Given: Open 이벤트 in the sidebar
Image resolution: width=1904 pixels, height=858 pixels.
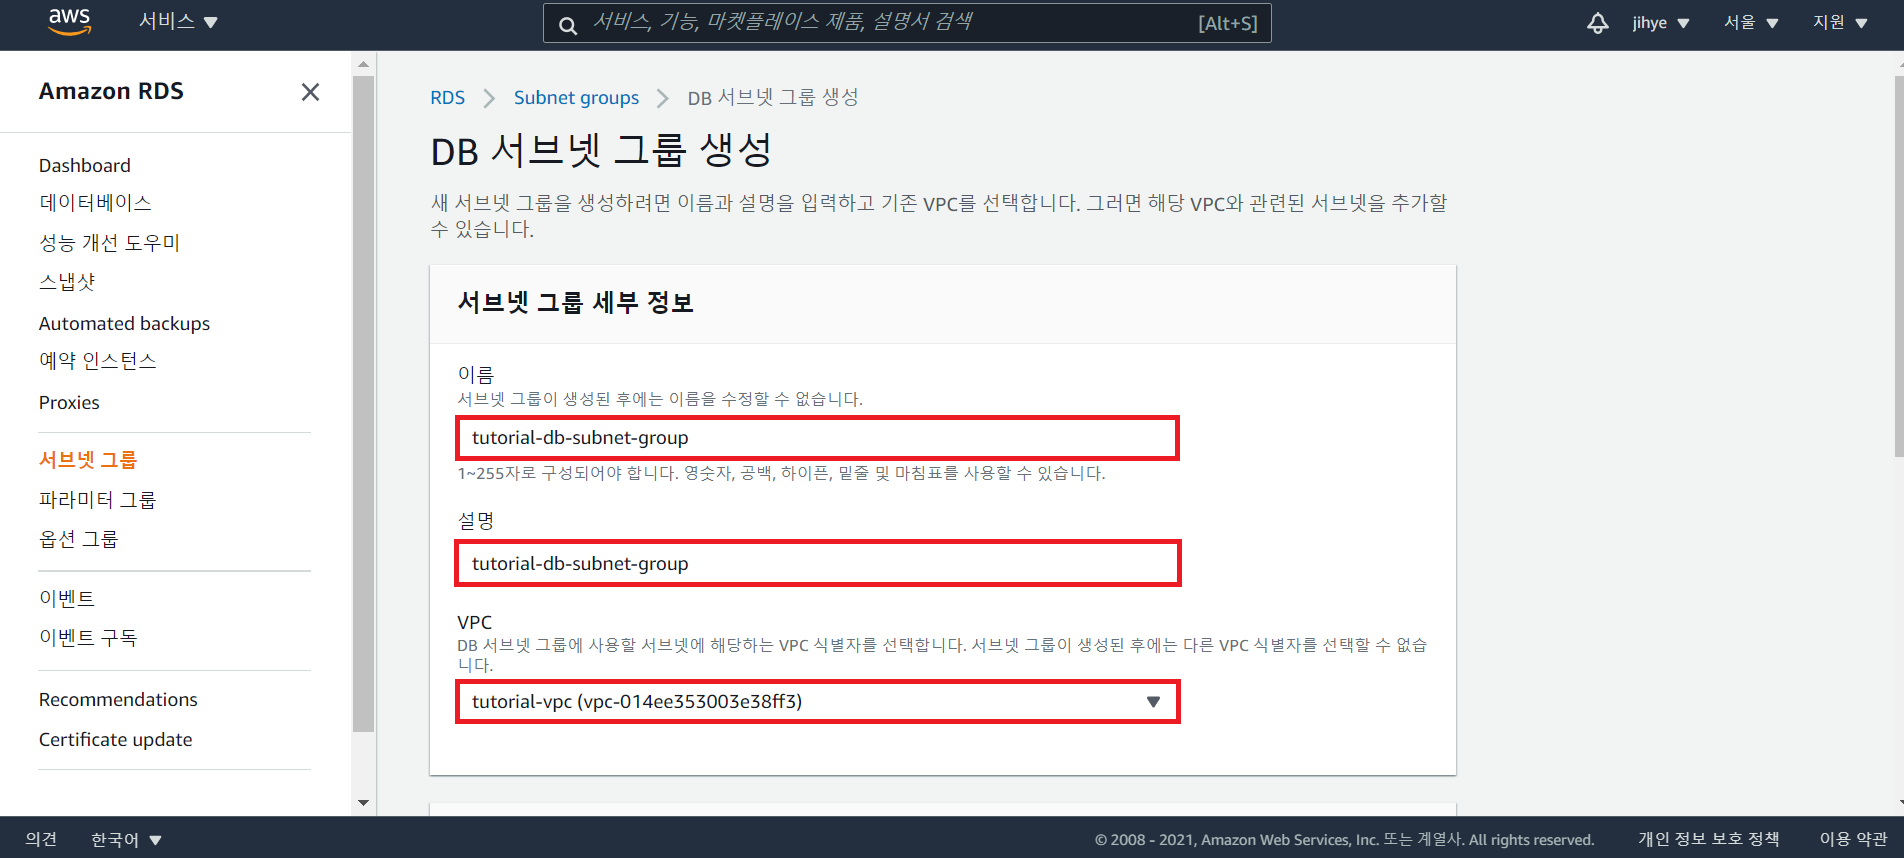Looking at the screenshot, I should click(67, 599).
